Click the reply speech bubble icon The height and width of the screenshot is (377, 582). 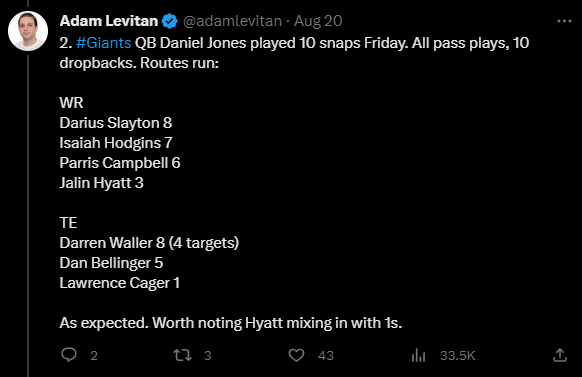click(69, 355)
